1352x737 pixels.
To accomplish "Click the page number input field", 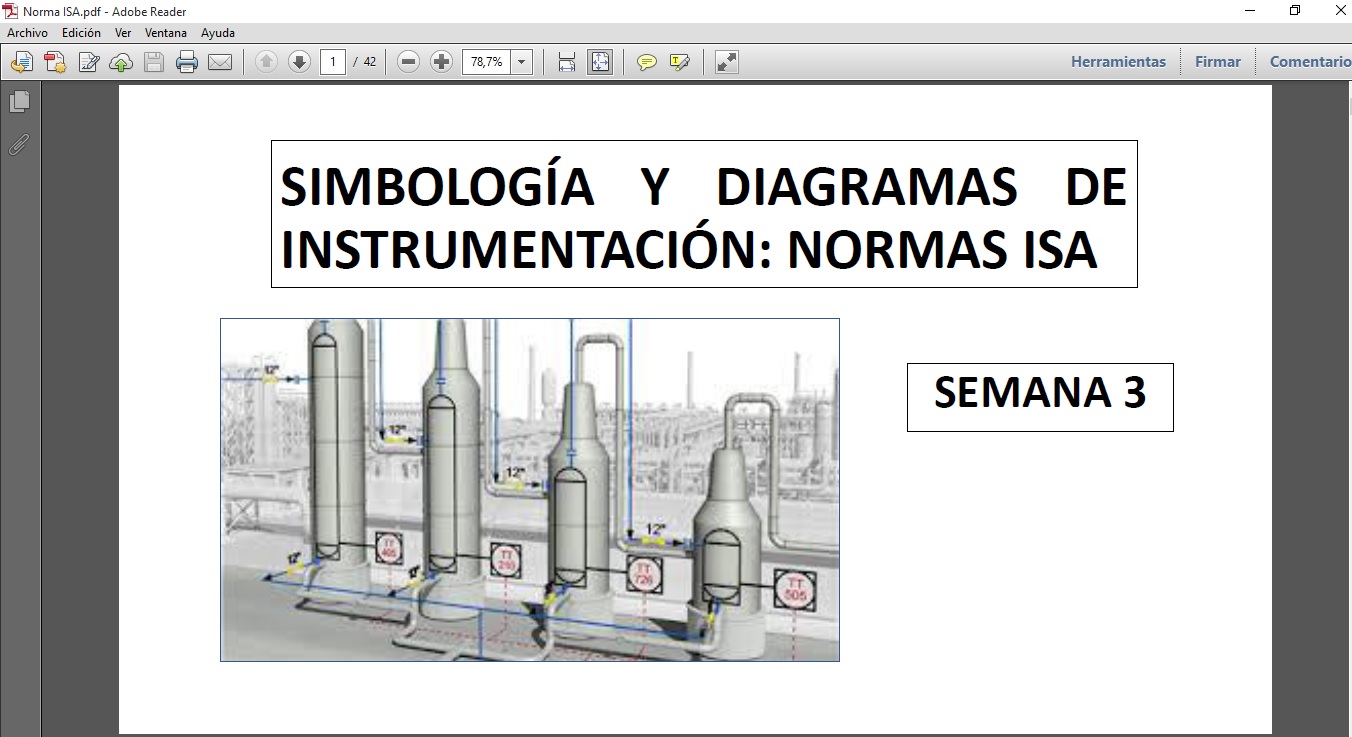I will pos(333,62).
